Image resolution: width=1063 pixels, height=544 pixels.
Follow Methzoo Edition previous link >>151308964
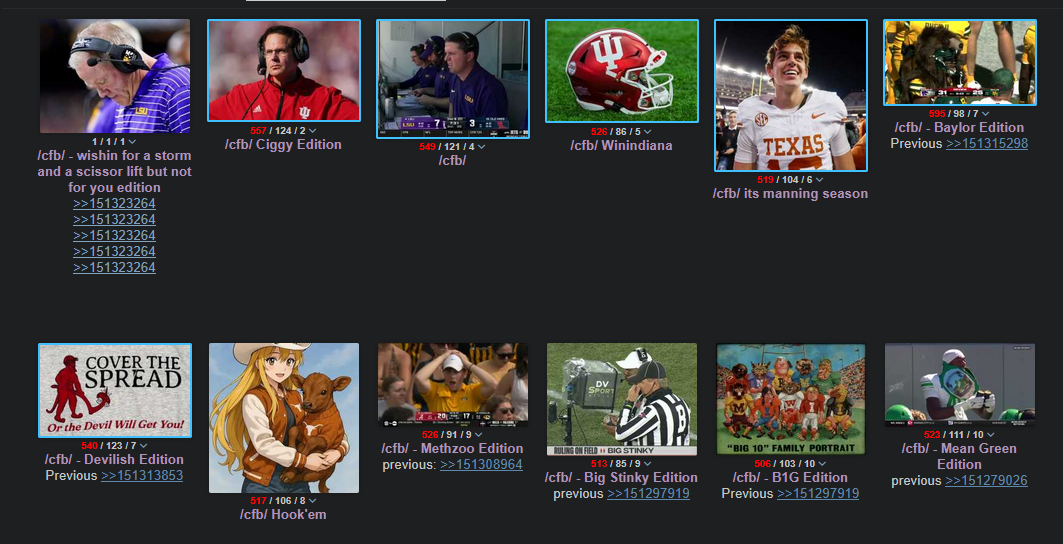click(x=481, y=465)
